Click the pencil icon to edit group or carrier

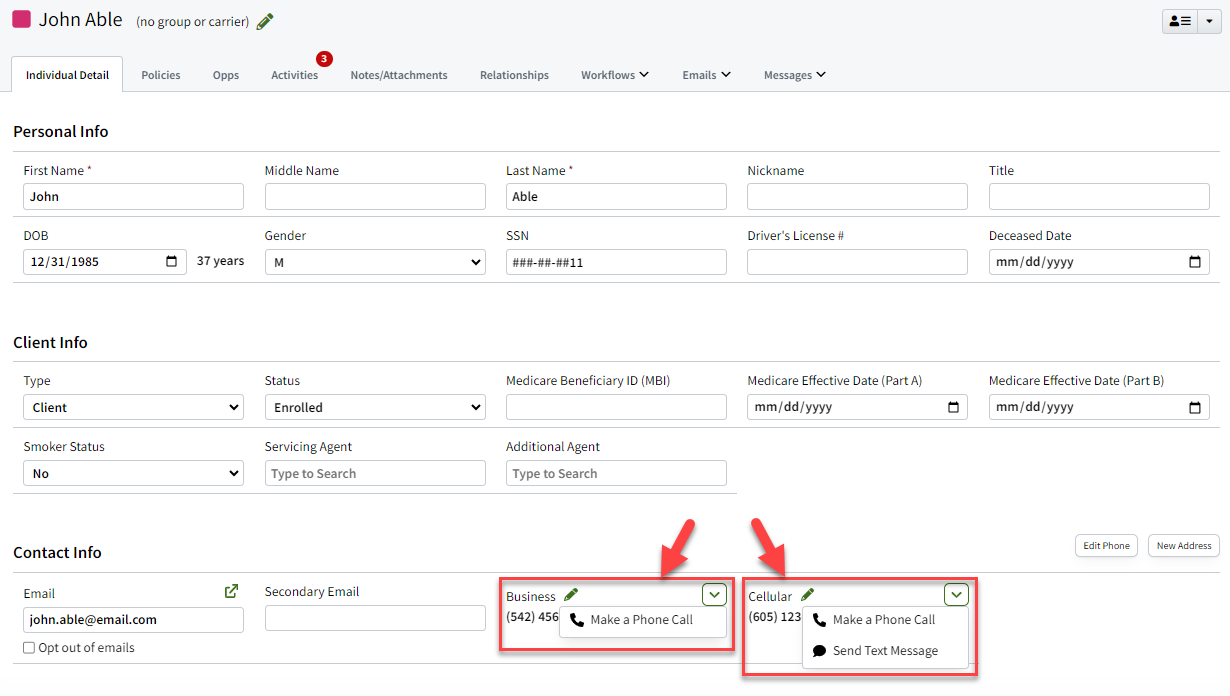click(265, 20)
